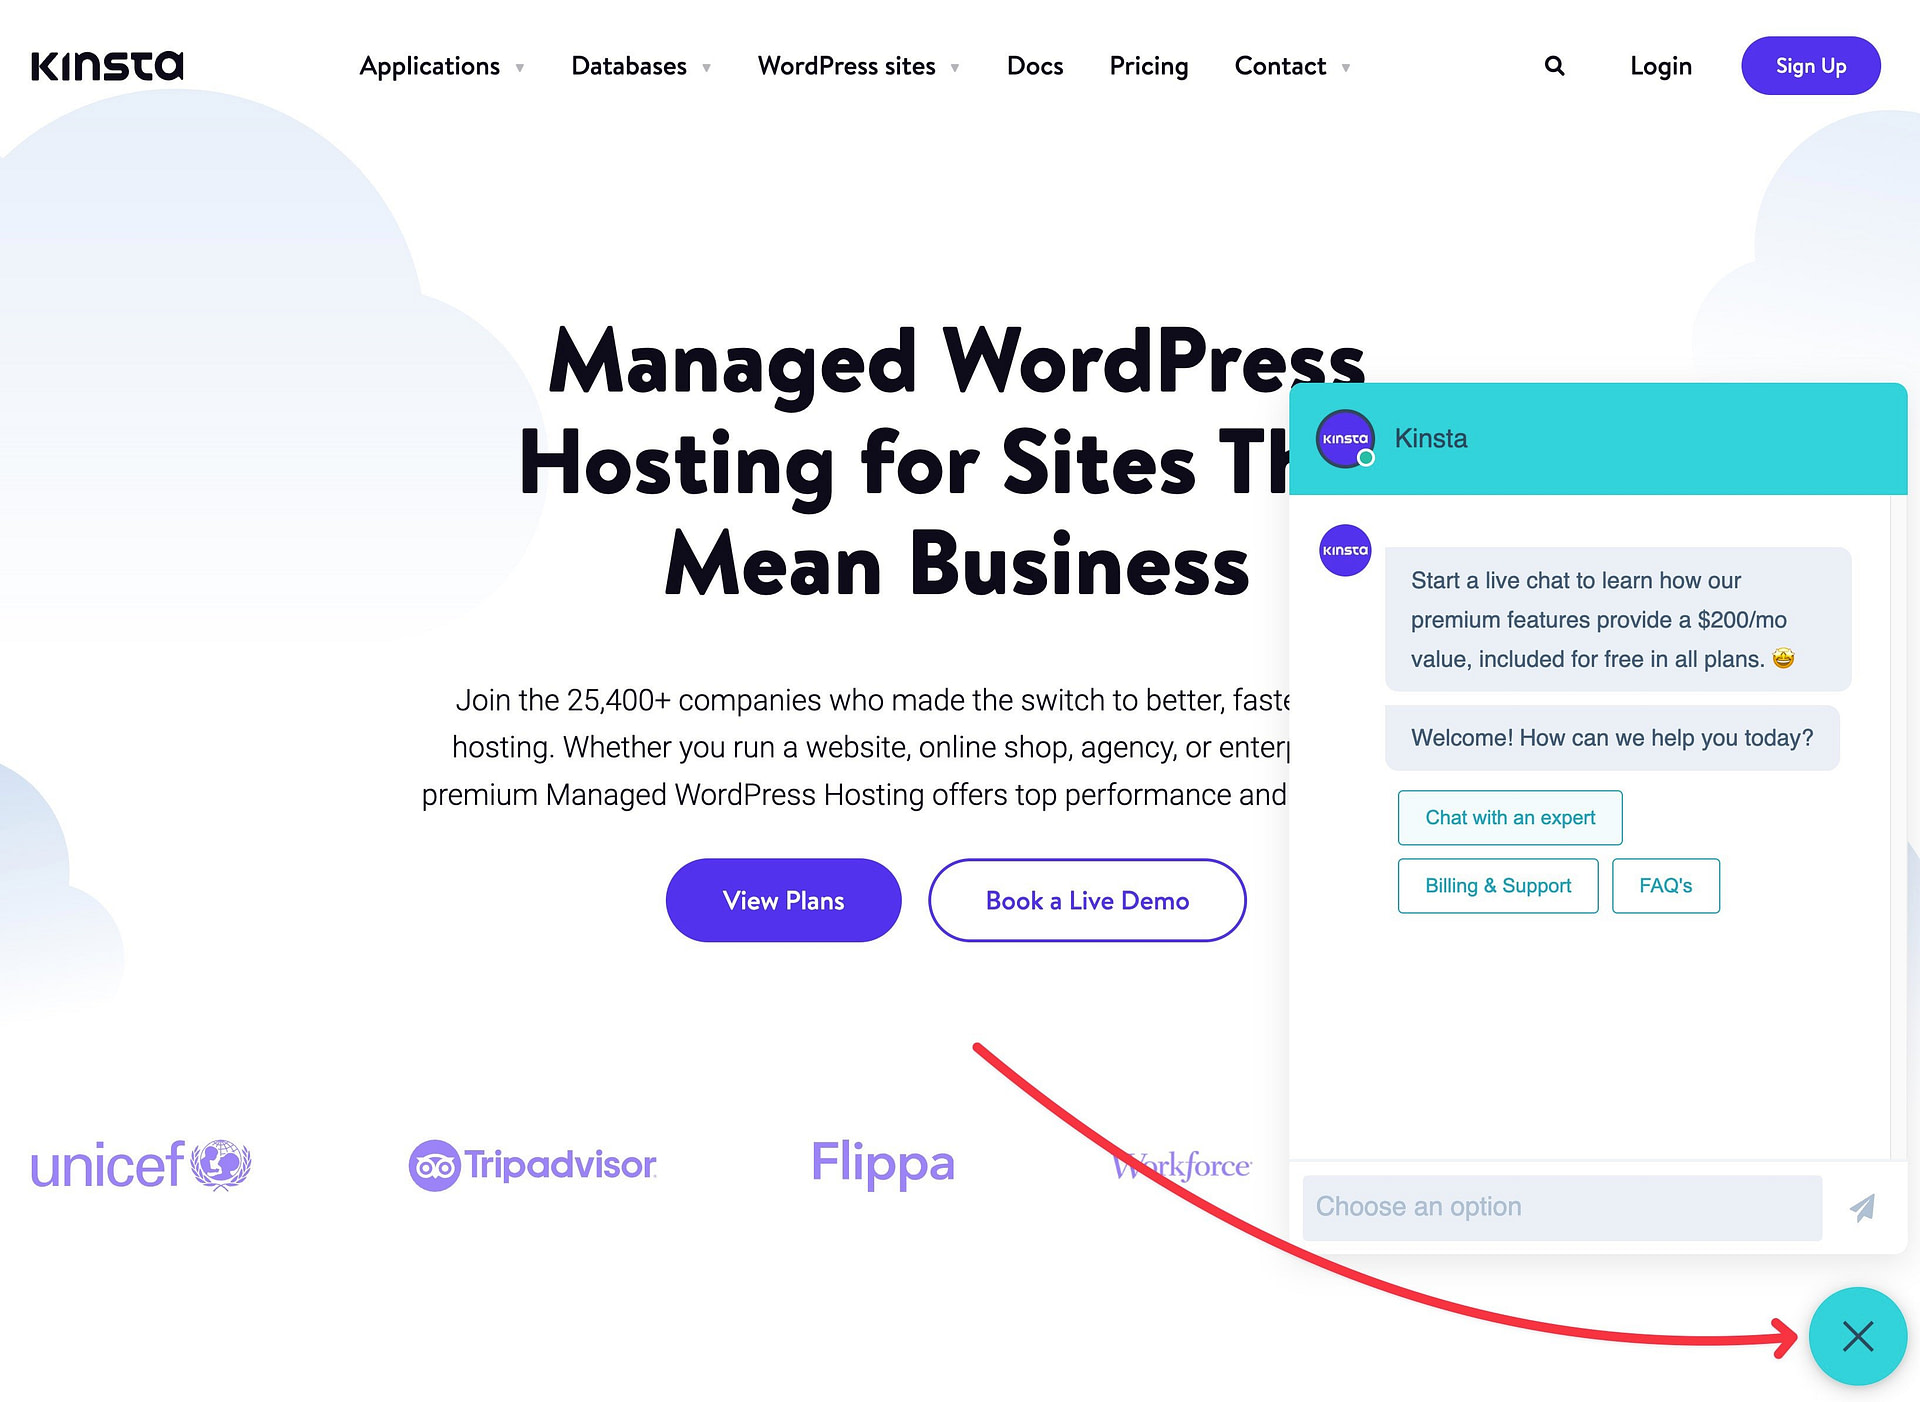Click the Kinsta logo in top-left corner

pos(107,64)
